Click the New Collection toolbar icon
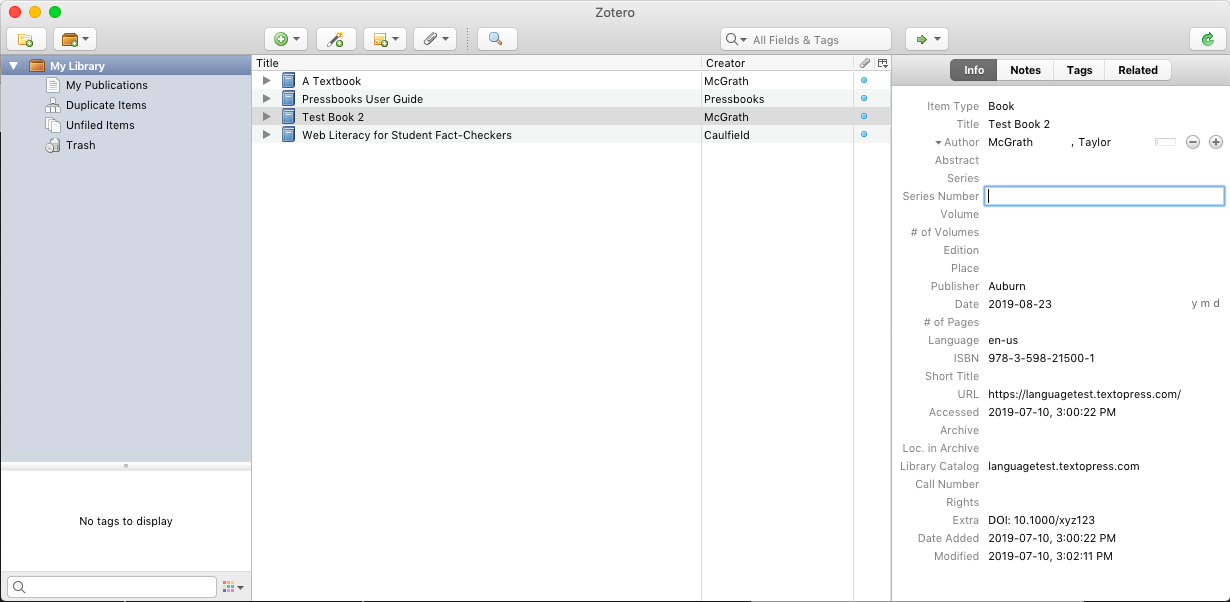The height and width of the screenshot is (602, 1230). coord(26,39)
